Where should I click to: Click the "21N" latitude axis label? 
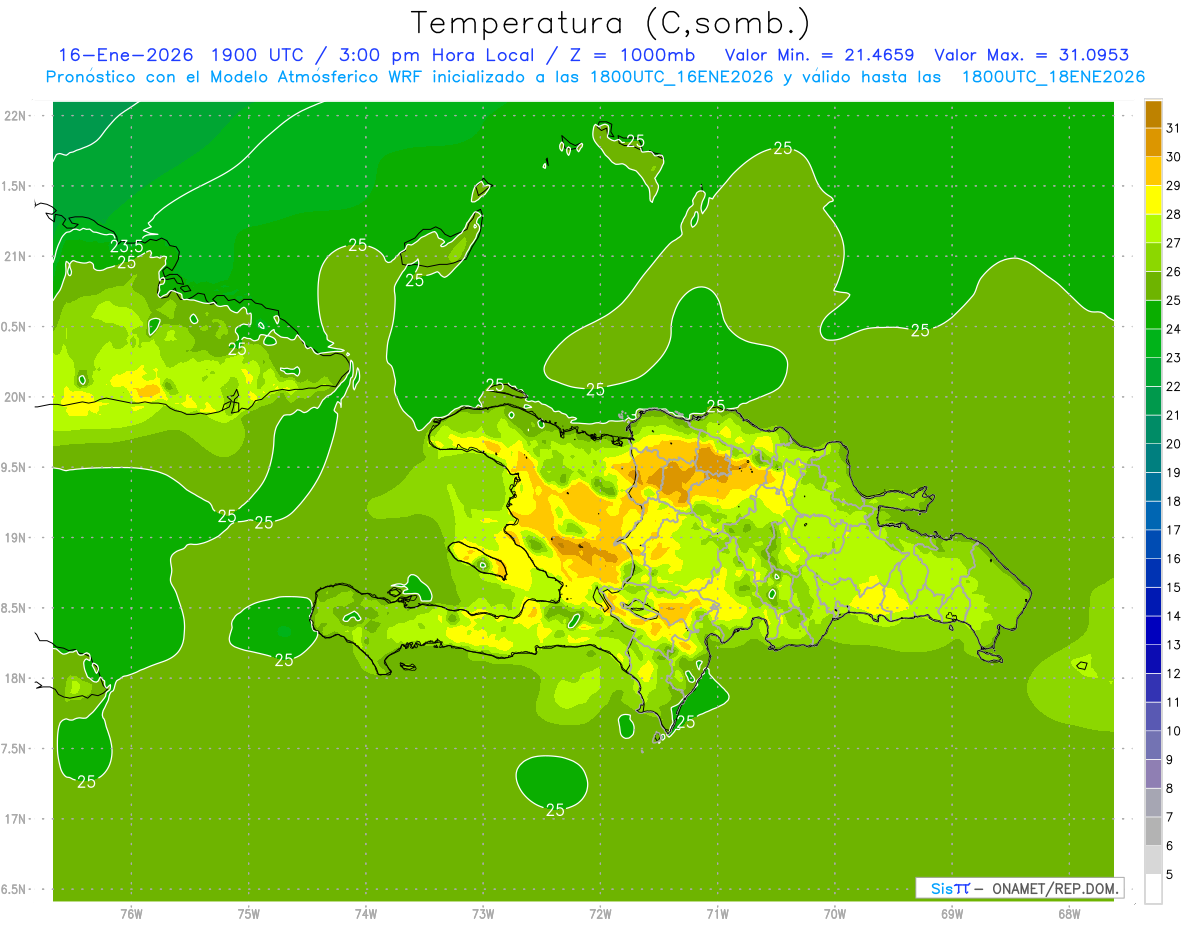16,256
